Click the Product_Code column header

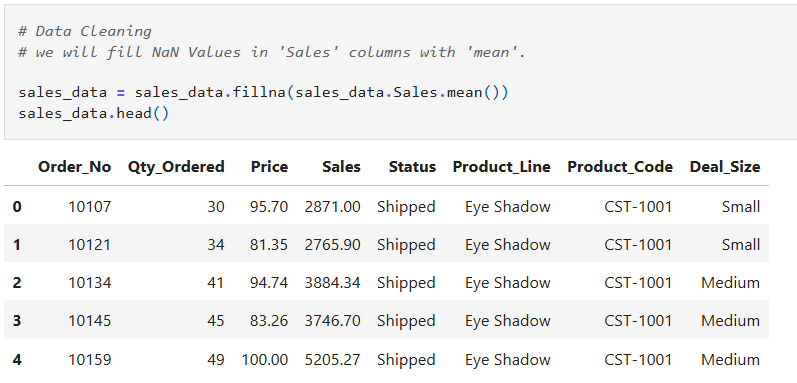coord(620,167)
